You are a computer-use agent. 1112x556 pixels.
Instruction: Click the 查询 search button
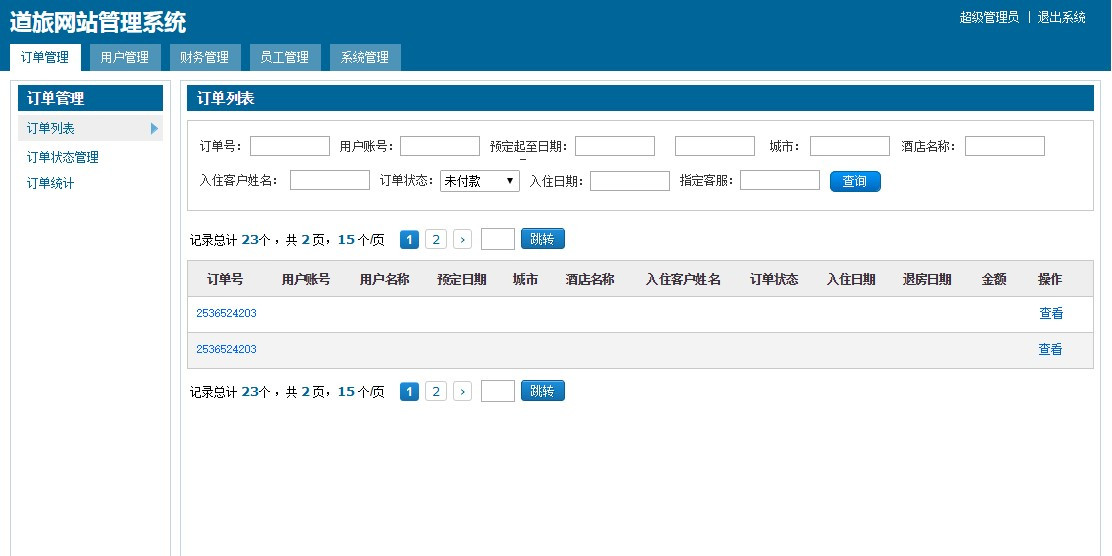pos(855,181)
